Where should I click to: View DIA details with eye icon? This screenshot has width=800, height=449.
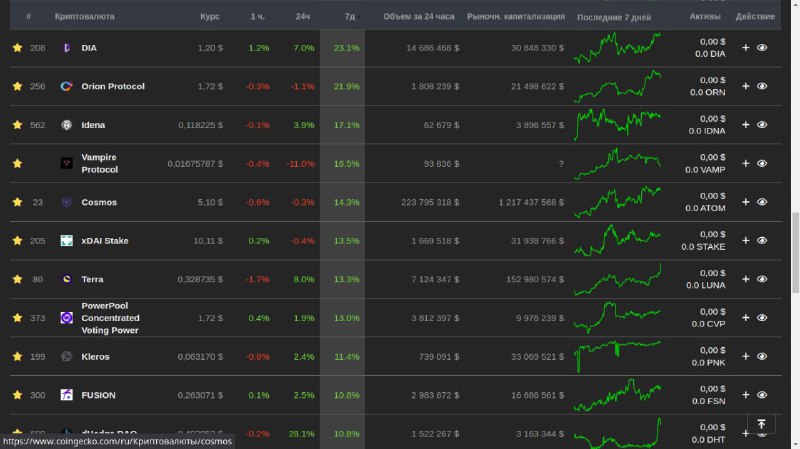point(762,47)
